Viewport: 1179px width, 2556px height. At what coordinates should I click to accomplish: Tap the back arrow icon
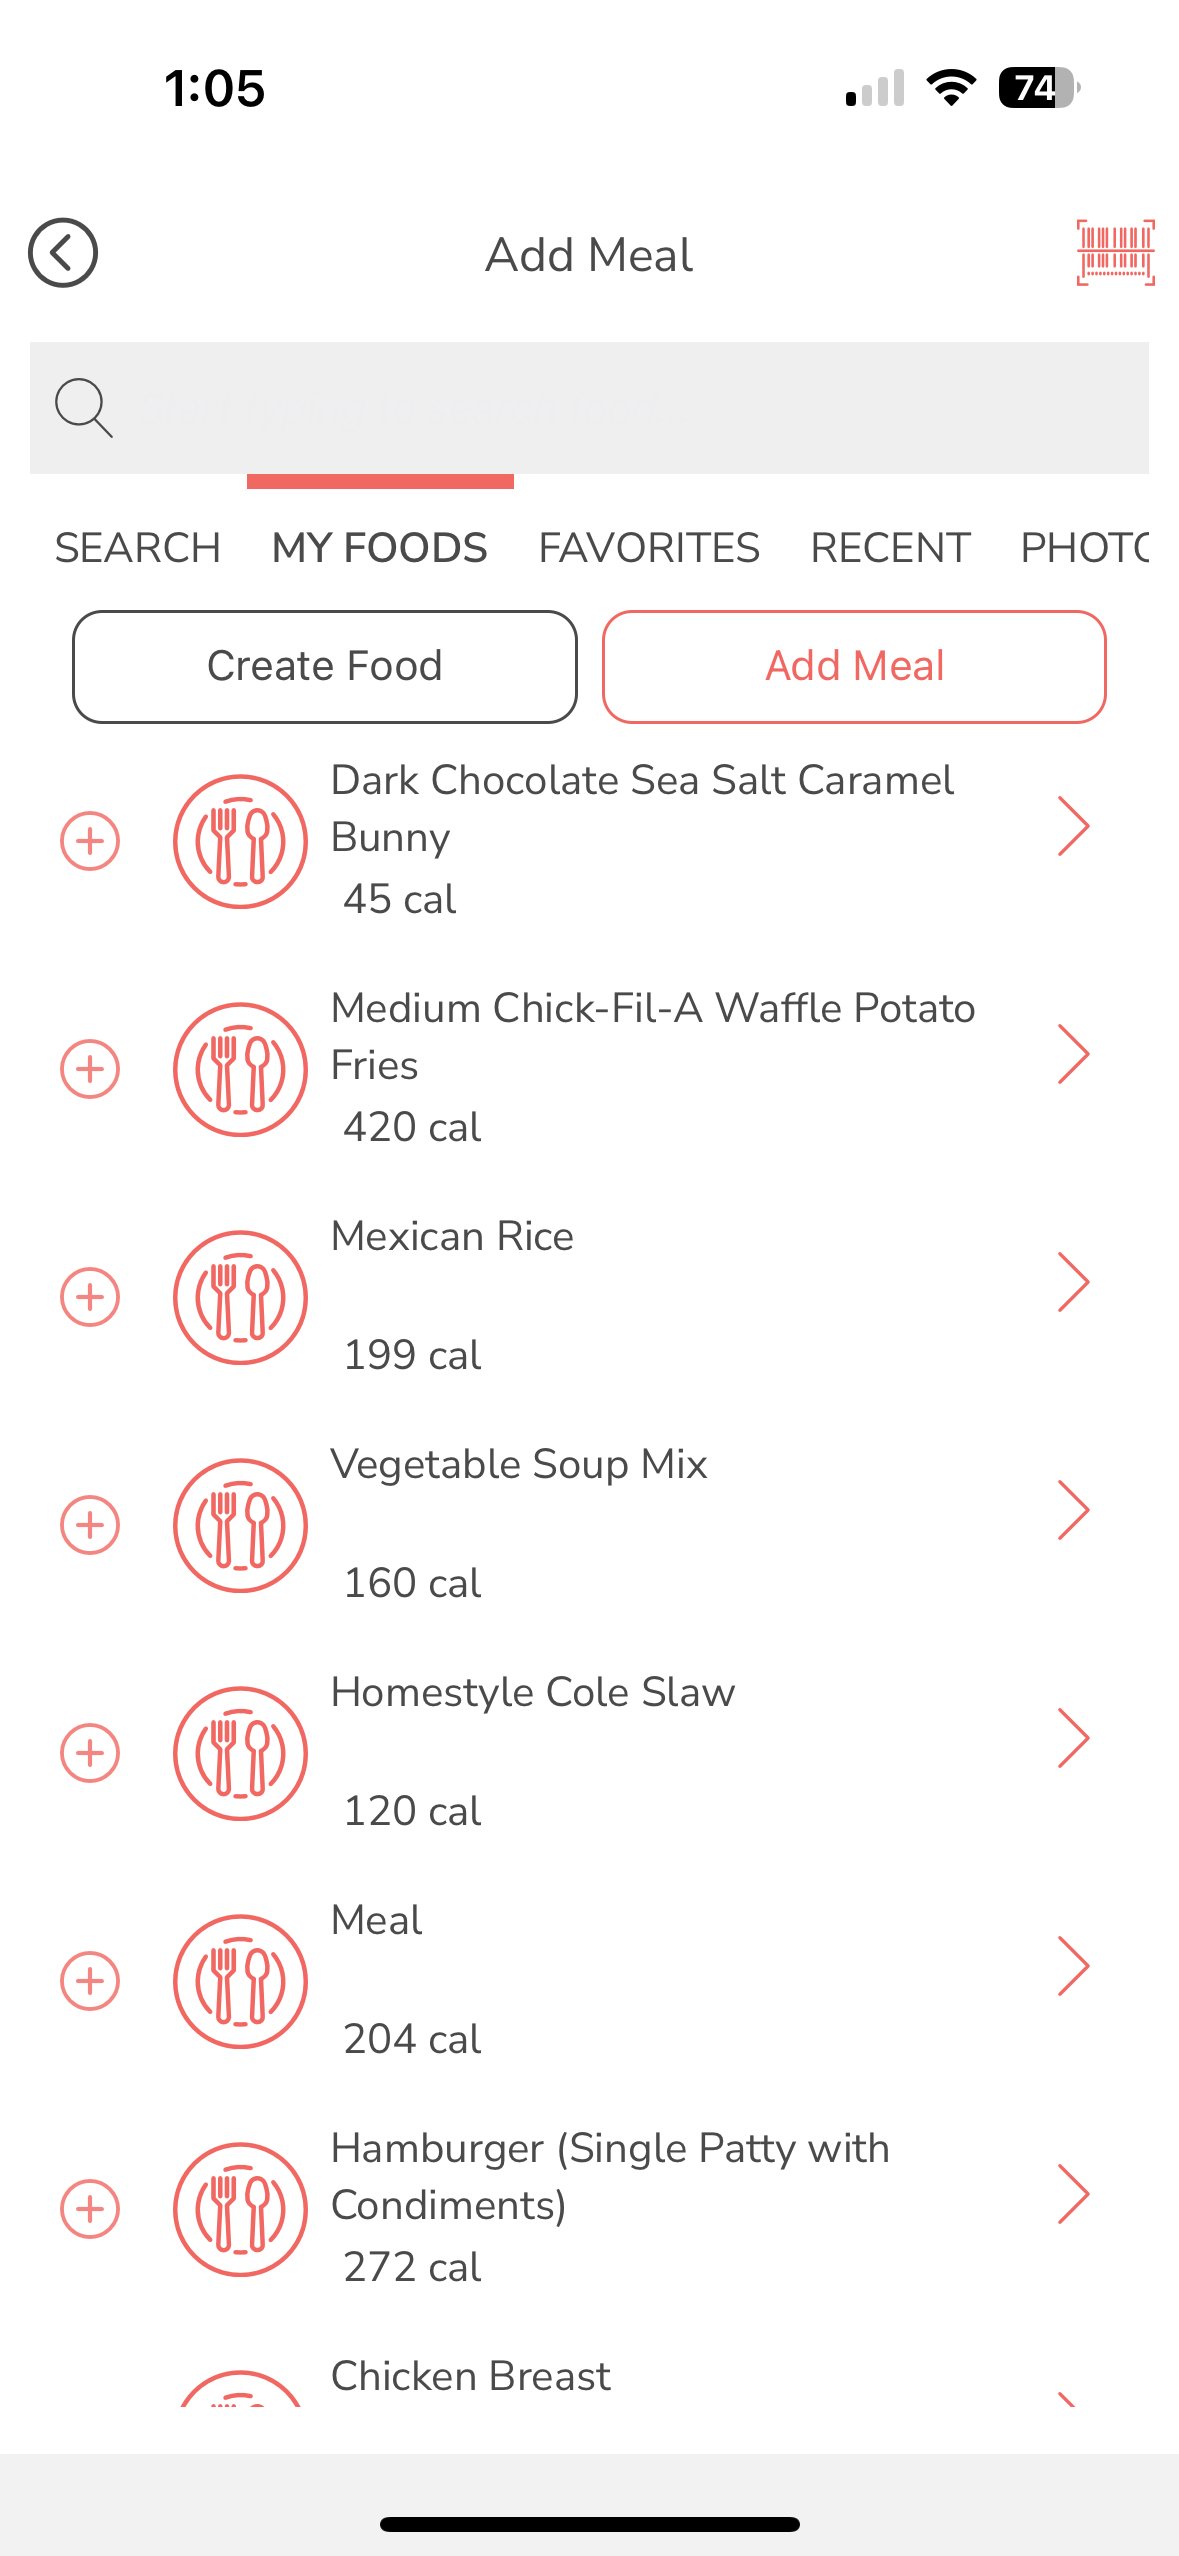point(63,253)
